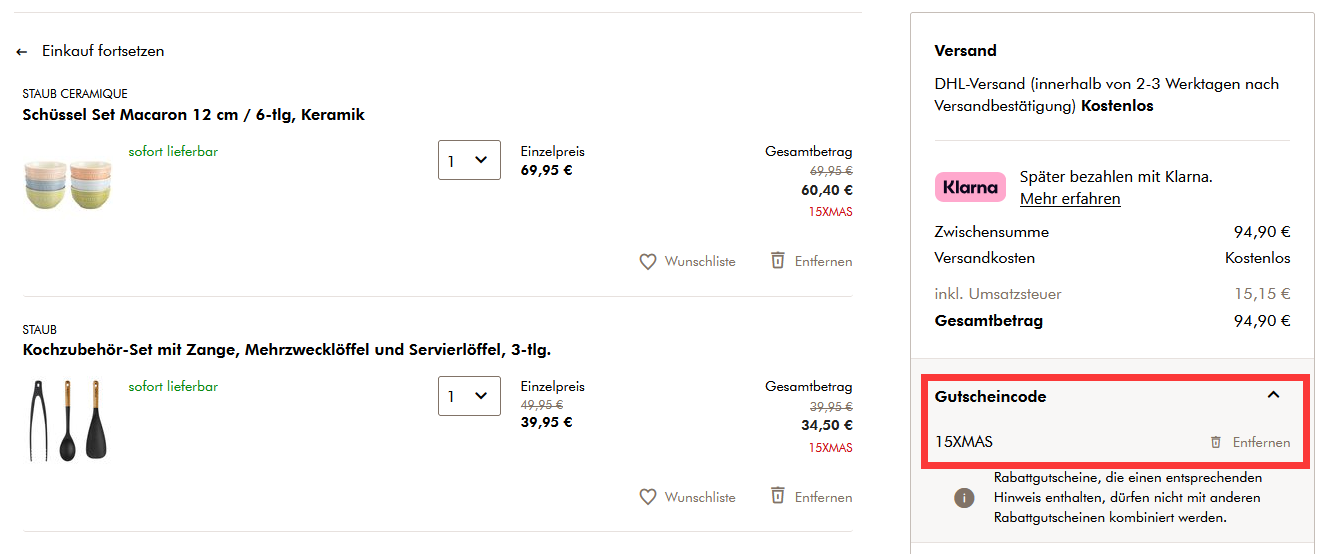The width and height of the screenshot is (1324, 554).
Task: Click heart icon for Kochzubehör-Set
Action: [648, 497]
